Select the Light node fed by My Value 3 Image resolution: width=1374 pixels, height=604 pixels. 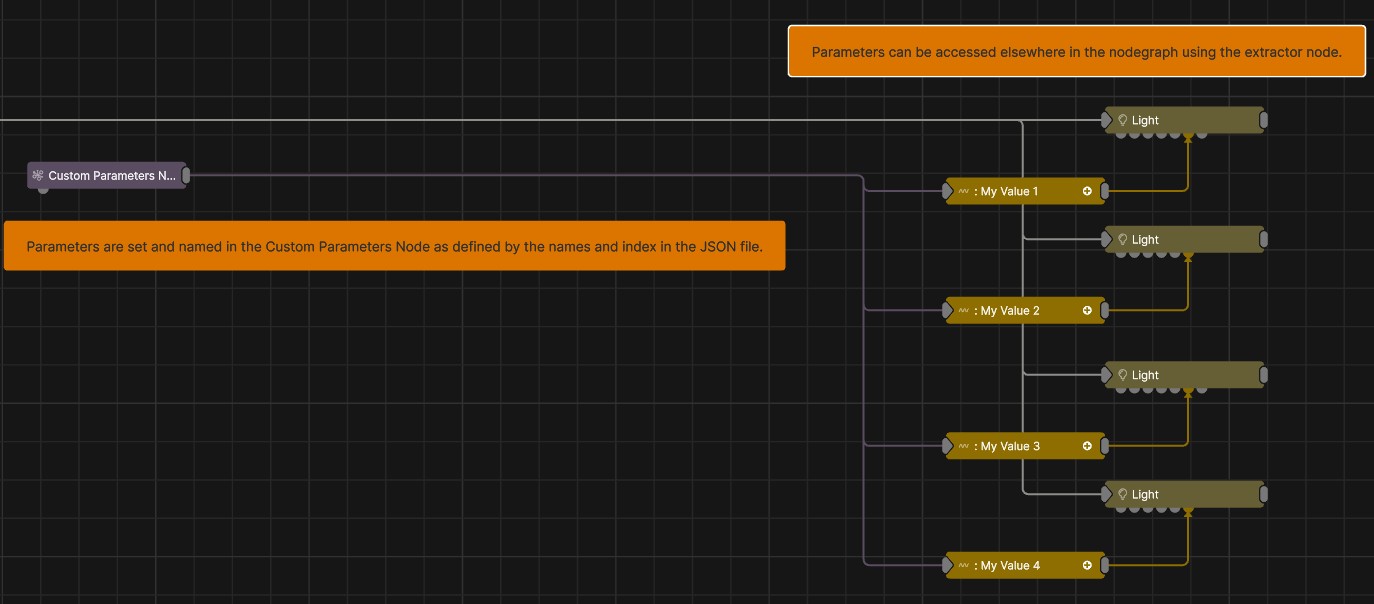coord(1184,375)
